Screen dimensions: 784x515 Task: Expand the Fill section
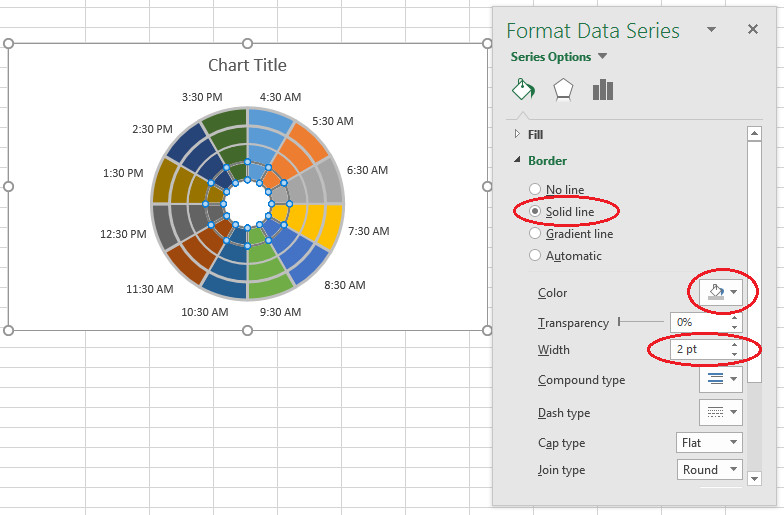(535, 134)
